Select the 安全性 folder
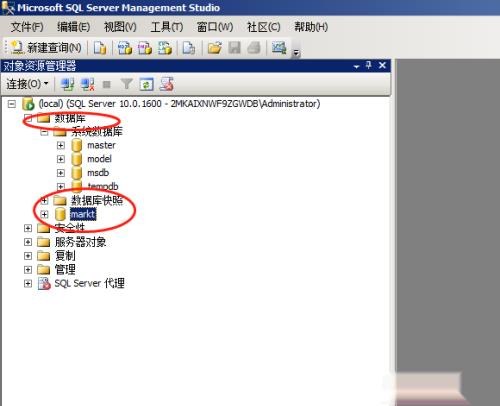The image size is (500, 406). (70, 228)
